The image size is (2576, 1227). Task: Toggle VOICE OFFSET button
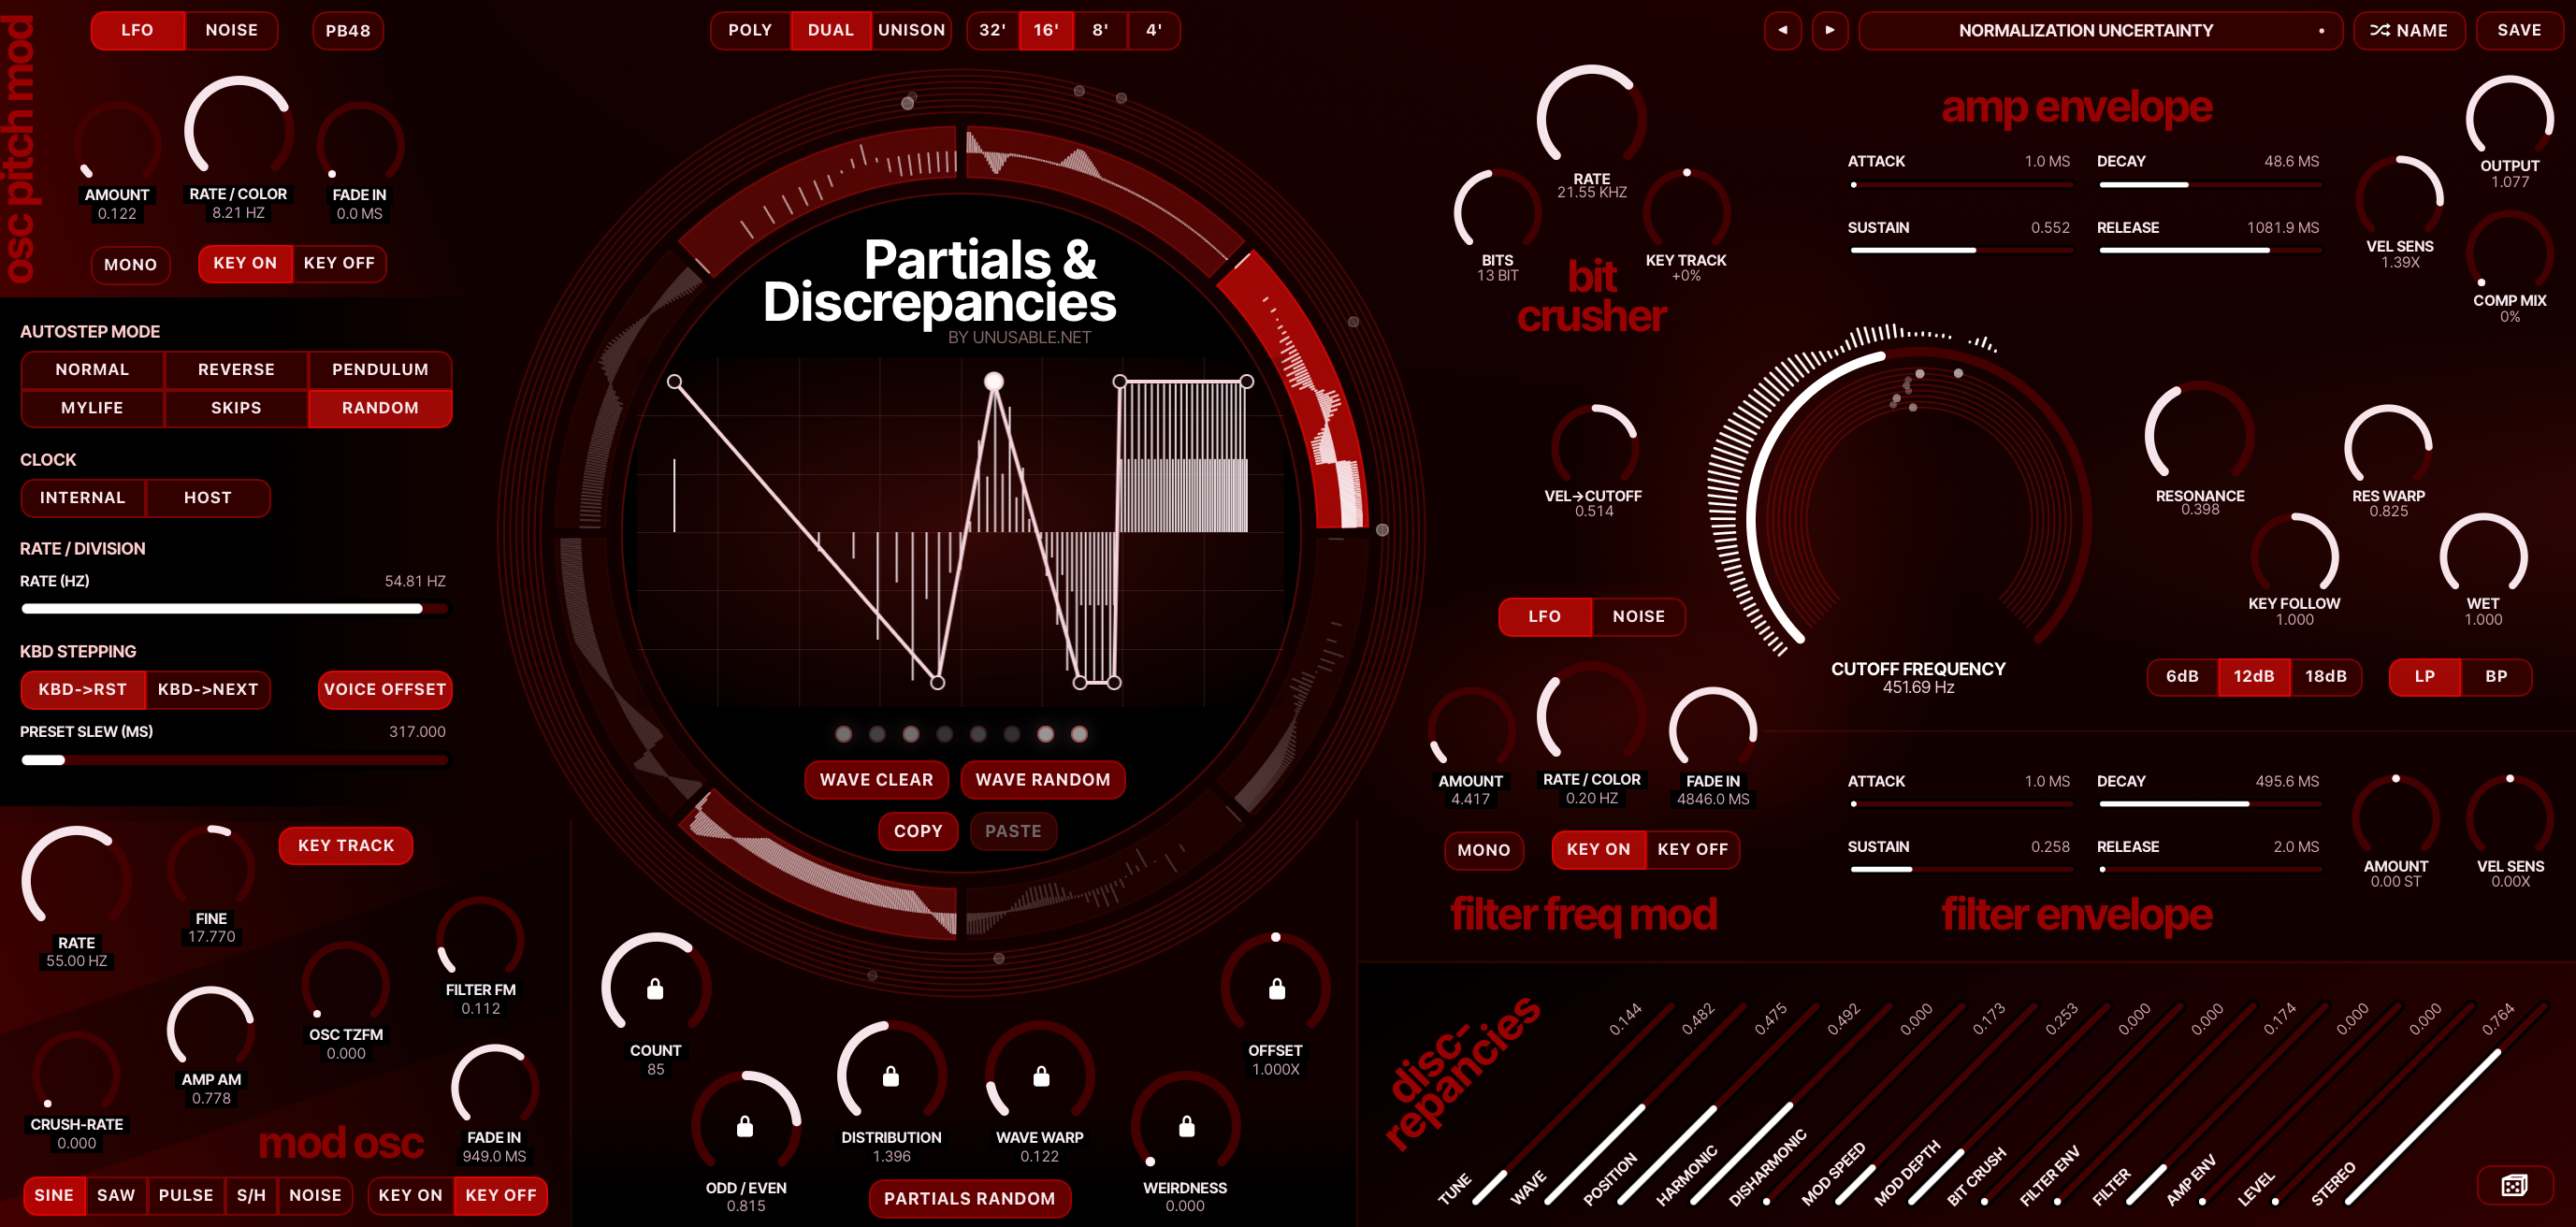point(384,689)
